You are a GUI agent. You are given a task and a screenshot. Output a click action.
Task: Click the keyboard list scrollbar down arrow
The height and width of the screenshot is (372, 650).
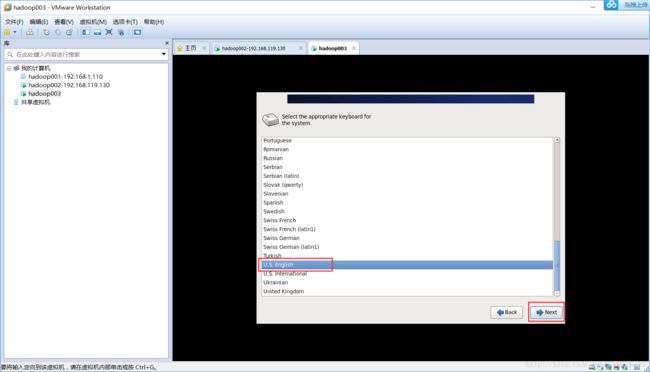pyautogui.click(x=557, y=293)
